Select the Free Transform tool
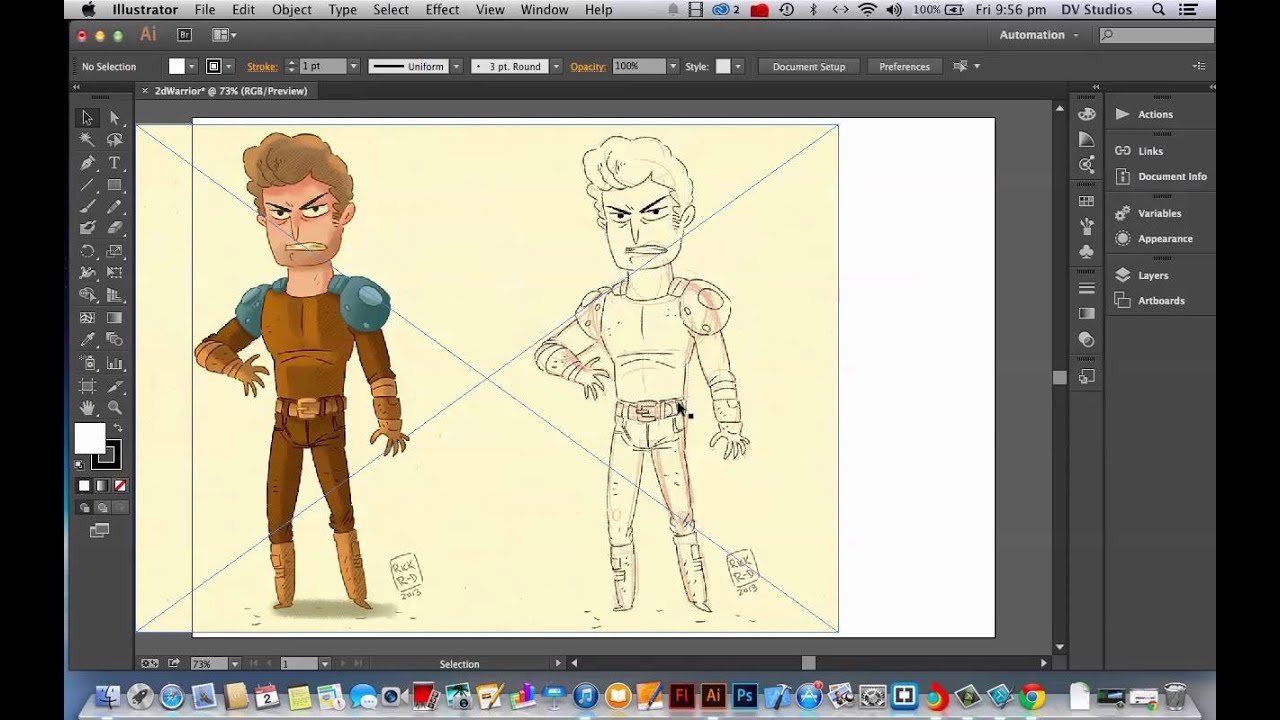The image size is (1280, 720). pos(114,272)
